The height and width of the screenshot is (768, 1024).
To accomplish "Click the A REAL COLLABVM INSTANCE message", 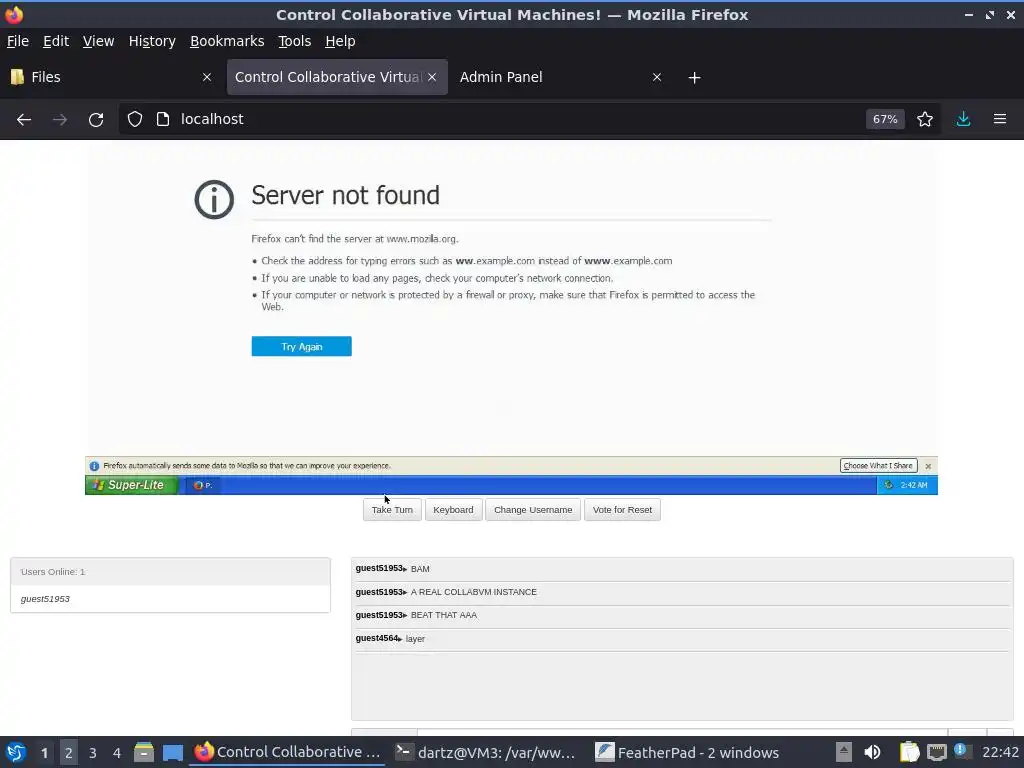I will [x=682, y=592].
